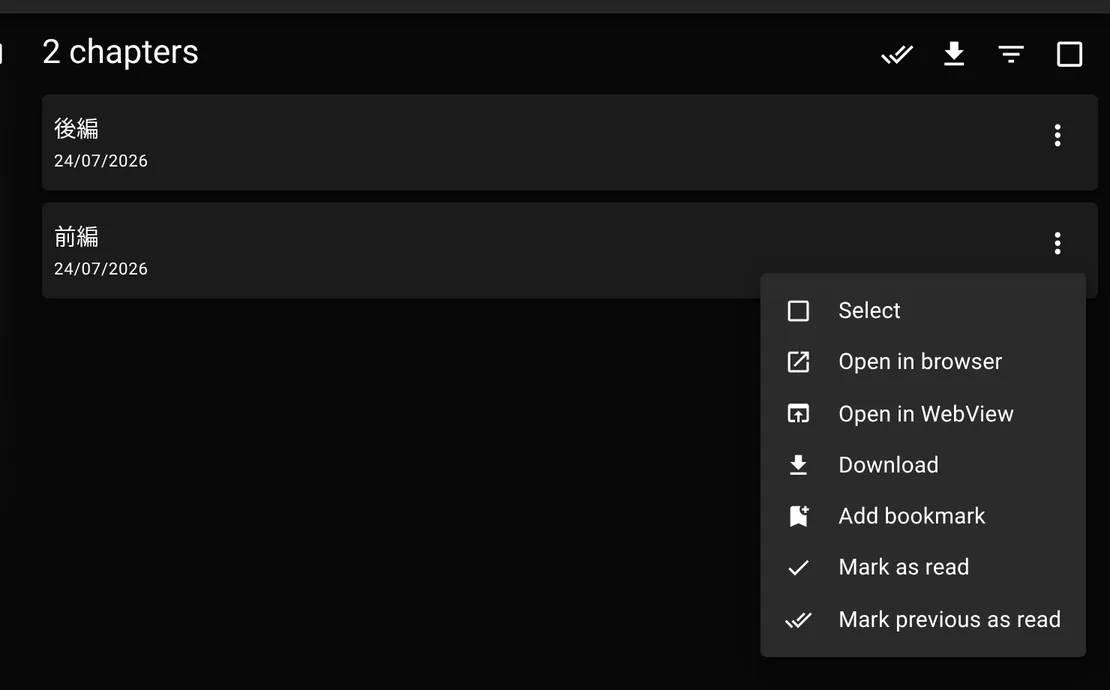Click the download all chapters icon

tap(954, 54)
